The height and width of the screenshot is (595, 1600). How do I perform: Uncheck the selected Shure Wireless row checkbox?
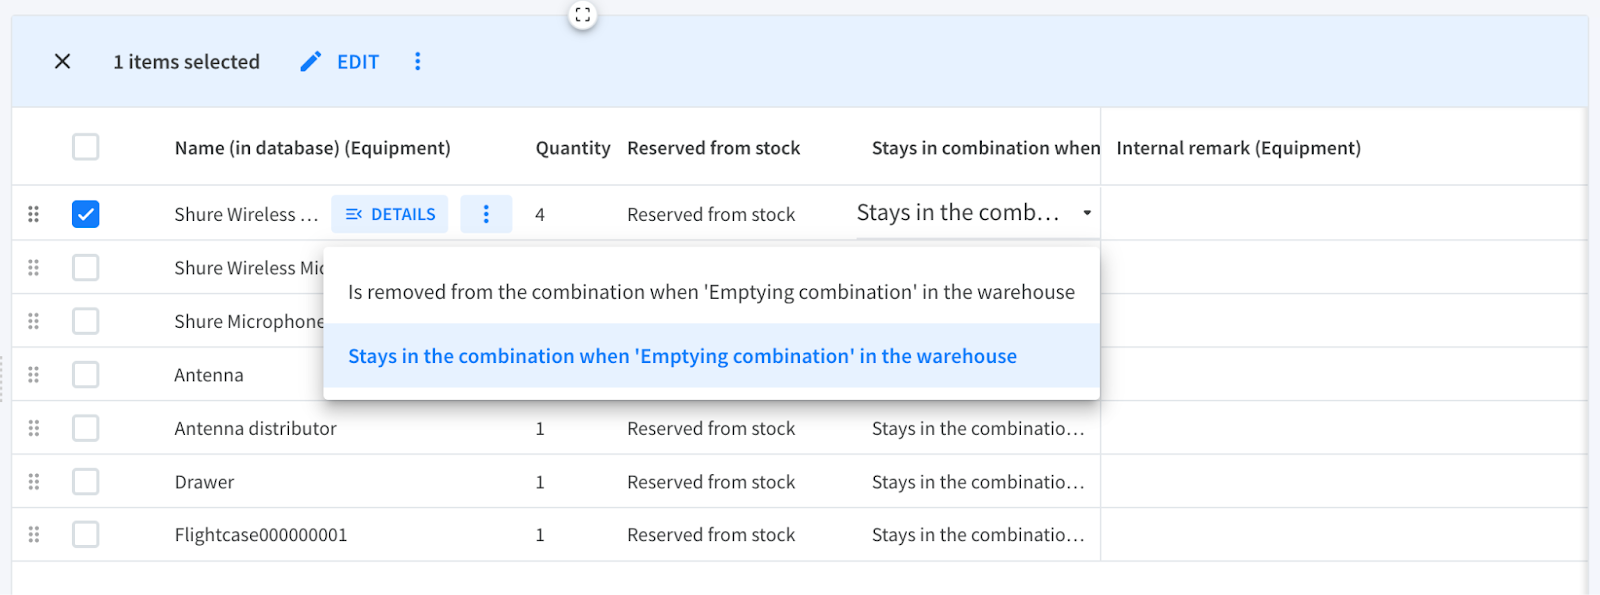coord(86,214)
